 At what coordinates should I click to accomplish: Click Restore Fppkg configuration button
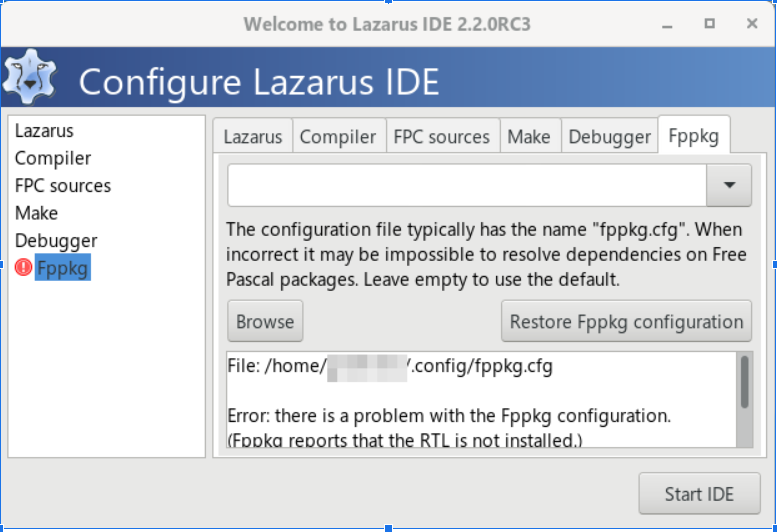pyautogui.click(x=626, y=322)
